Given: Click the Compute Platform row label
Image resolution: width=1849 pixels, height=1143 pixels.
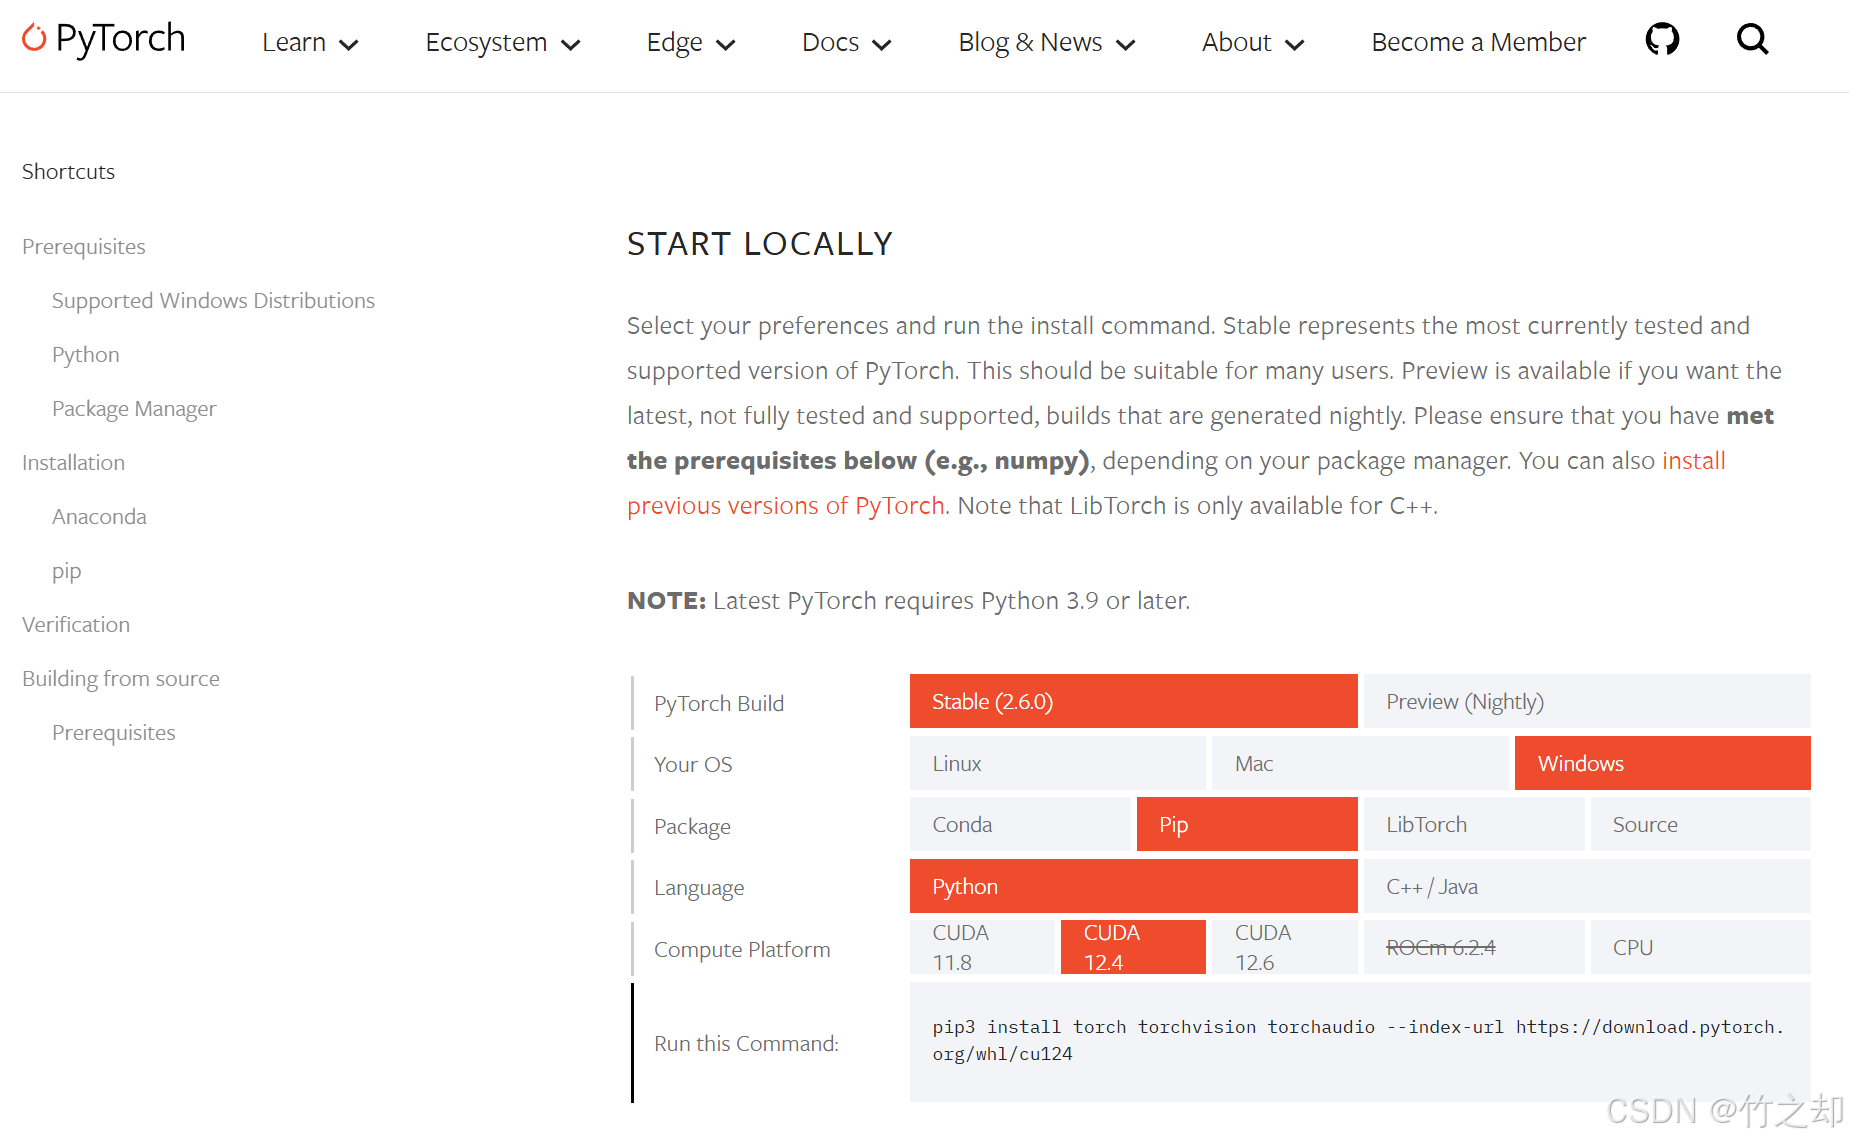Looking at the screenshot, I should (x=742, y=949).
